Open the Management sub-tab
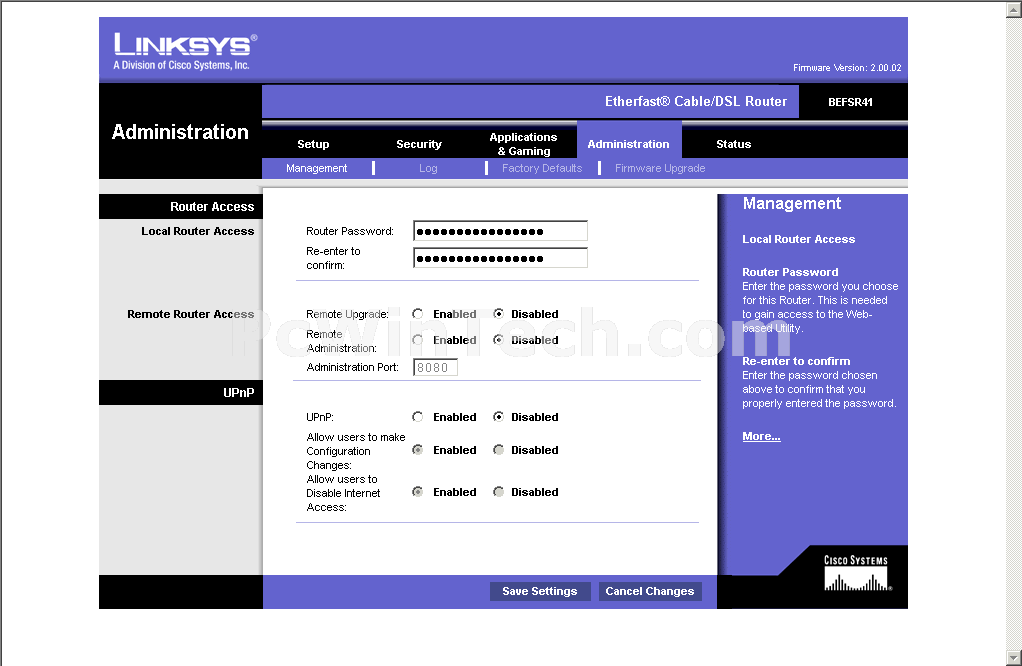Image resolution: width=1022 pixels, height=666 pixels. coord(316,168)
